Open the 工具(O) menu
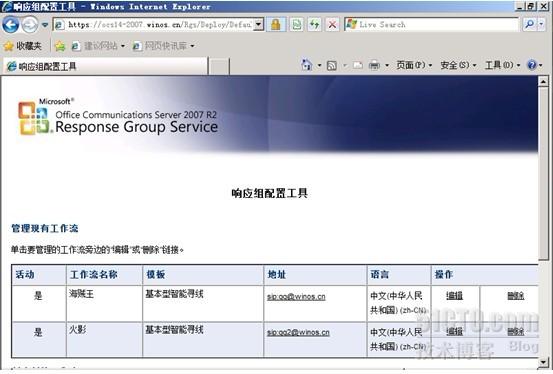This screenshot has height=374, width=553. (503, 65)
